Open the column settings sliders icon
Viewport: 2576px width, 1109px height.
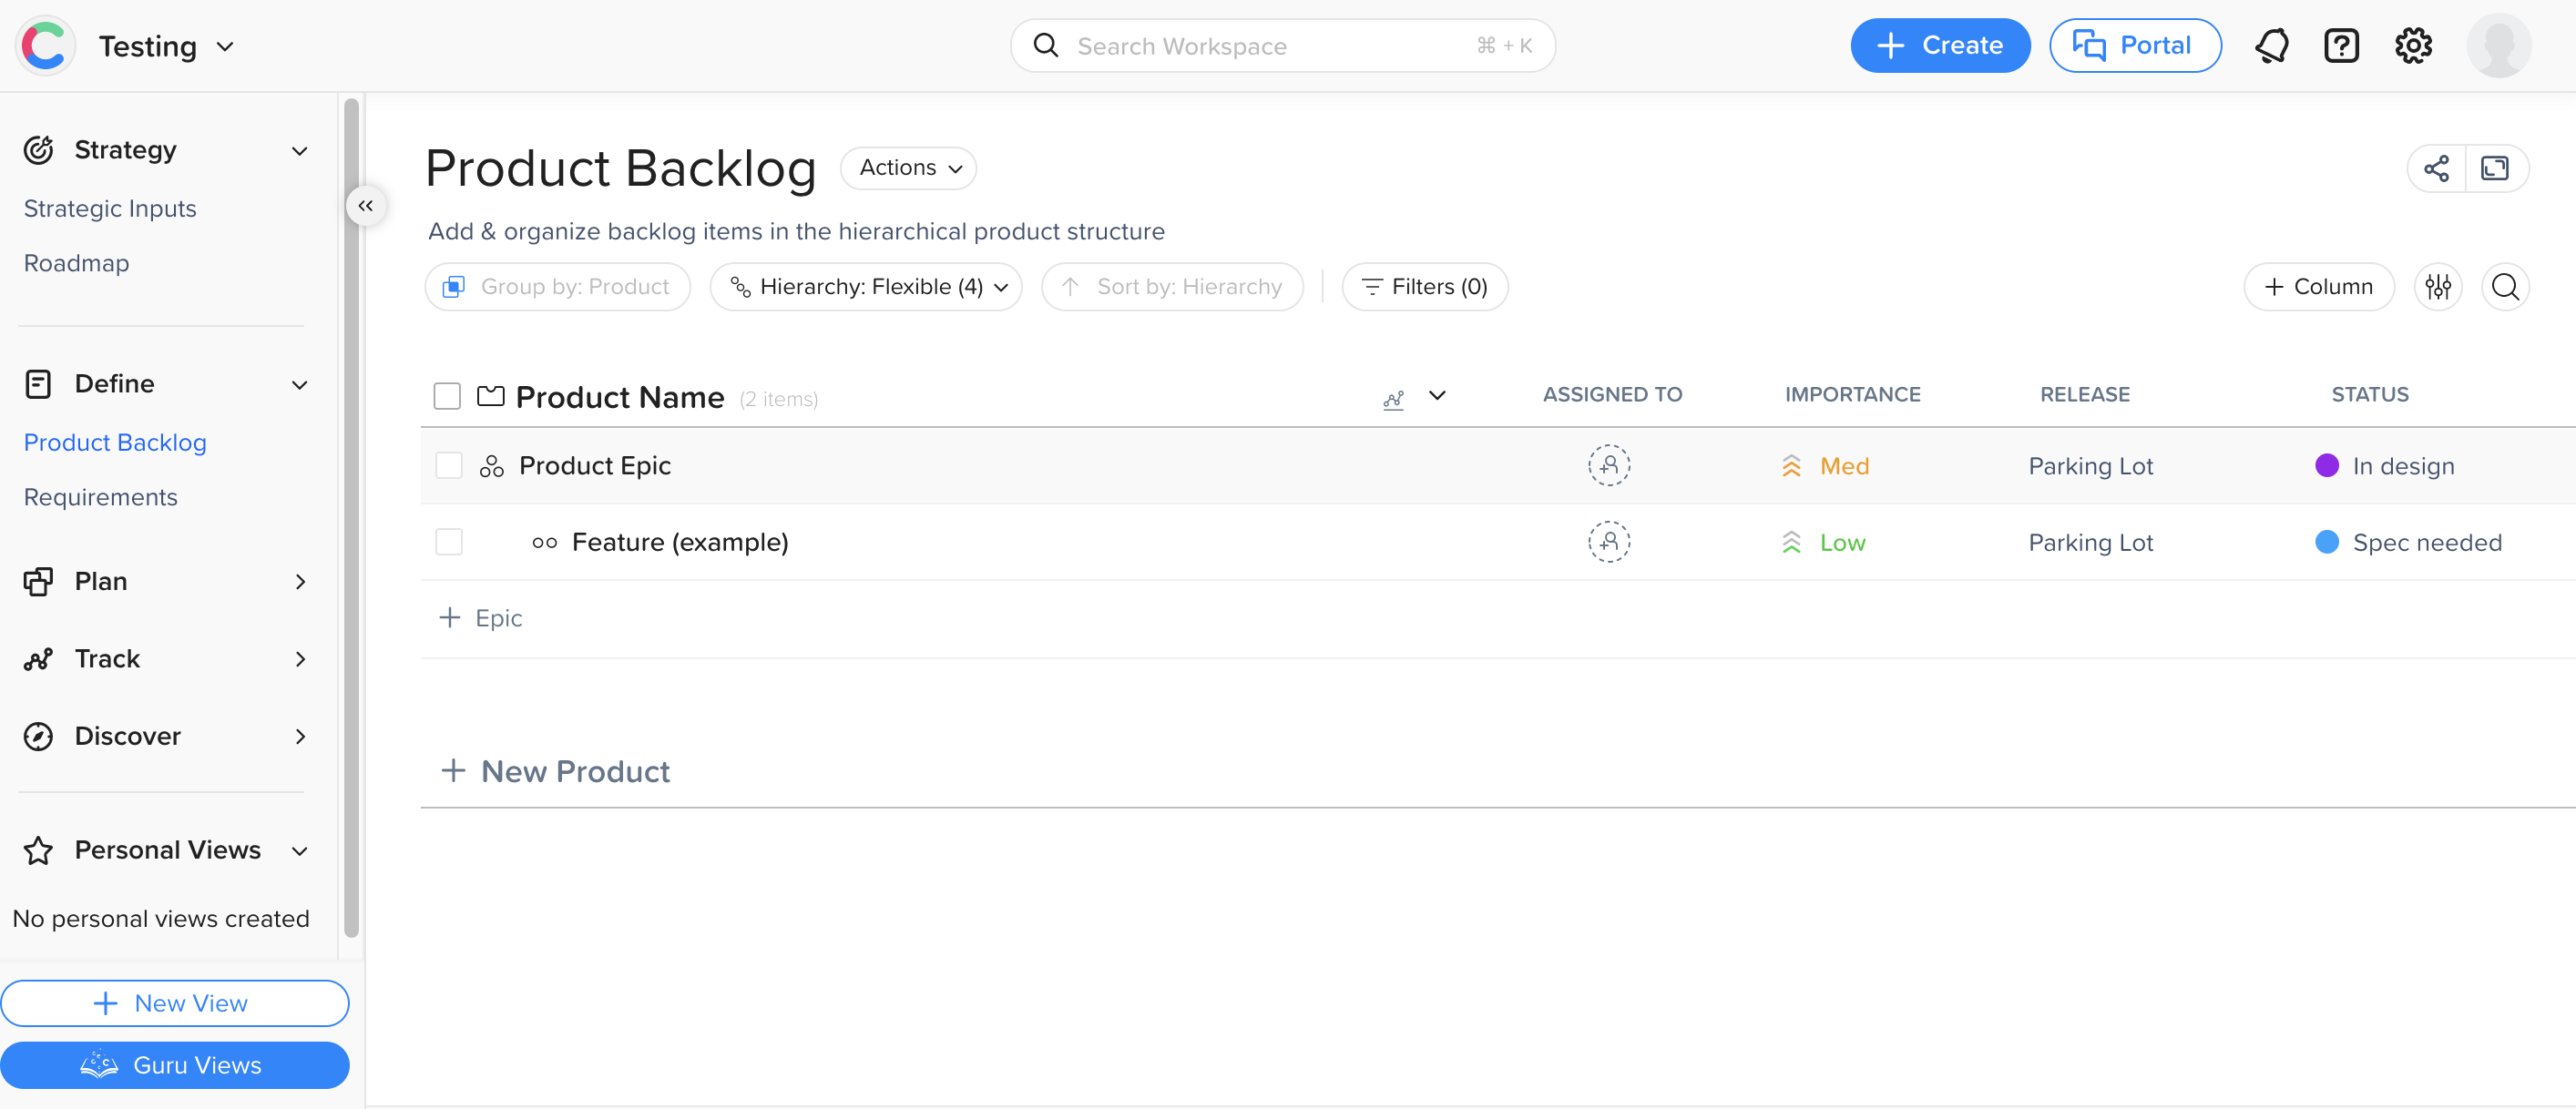(x=2438, y=287)
